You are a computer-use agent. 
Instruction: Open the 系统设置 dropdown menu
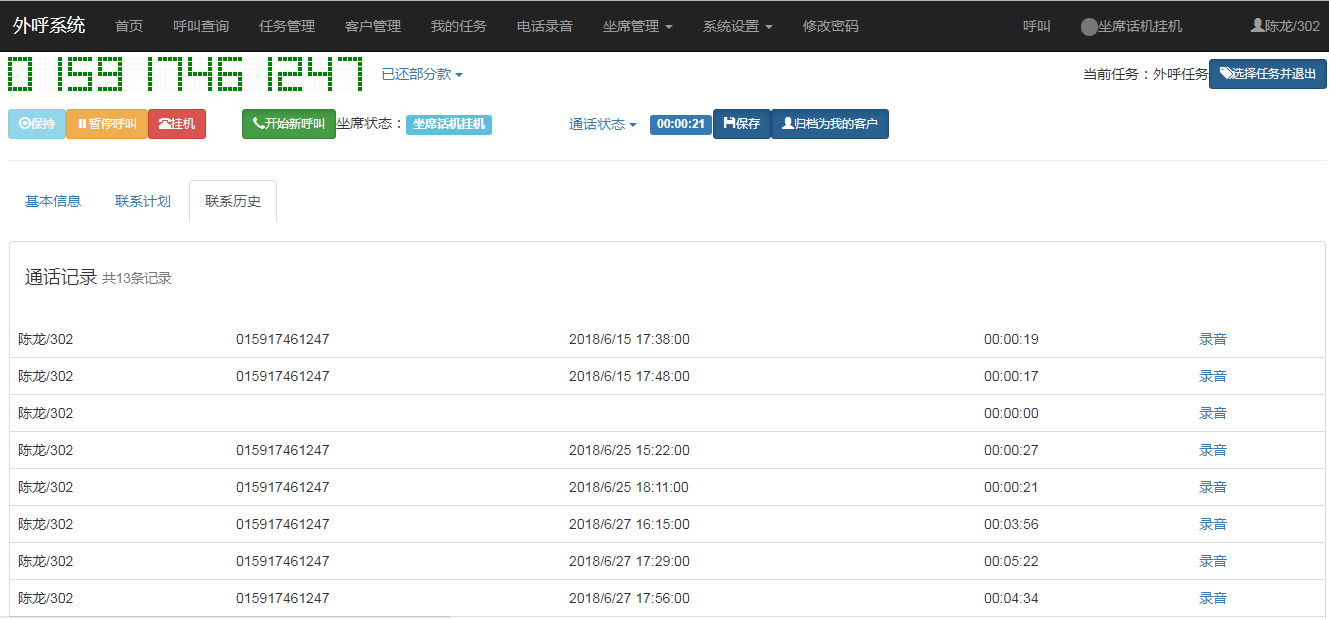pos(737,26)
